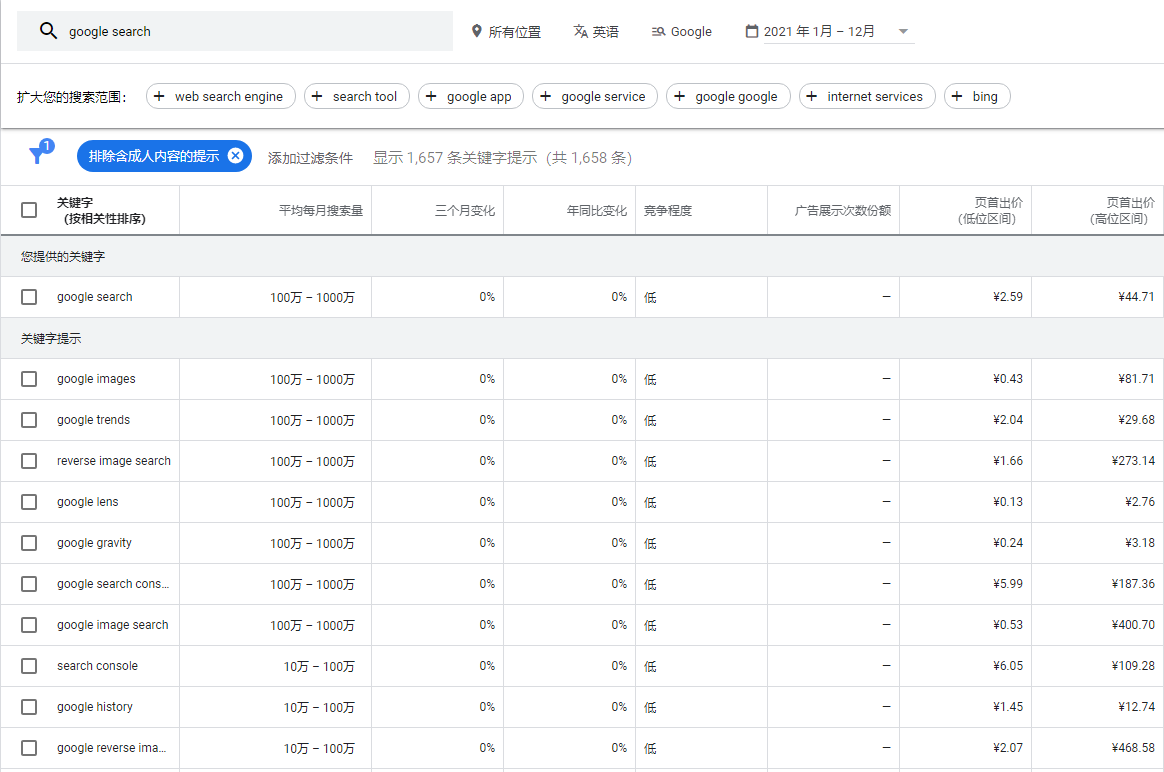Image resolution: width=1164 pixels, height=772 pixels.
Task: Click the location pin icon beside 所有位置
Action: [476, 31]
